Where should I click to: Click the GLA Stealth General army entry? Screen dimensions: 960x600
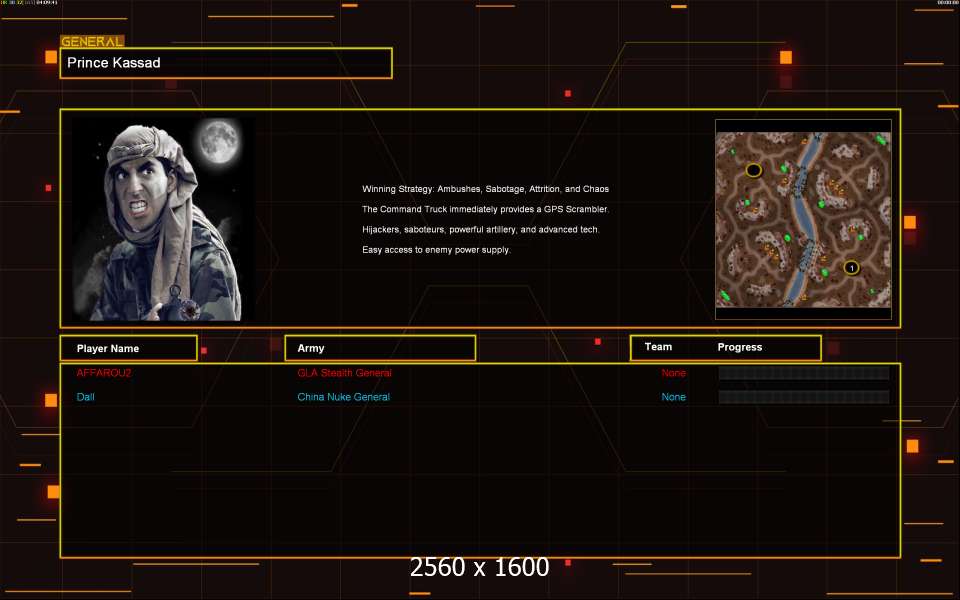coord(344,373)
